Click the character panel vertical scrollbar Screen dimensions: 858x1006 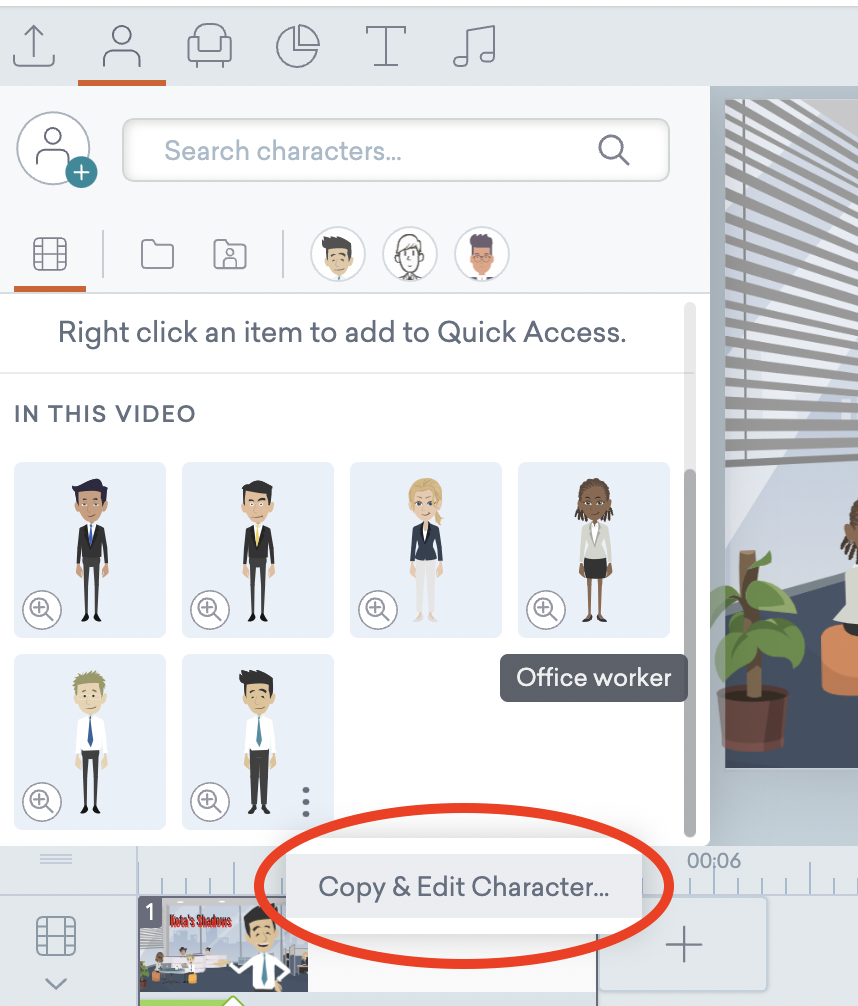(690, 651)
